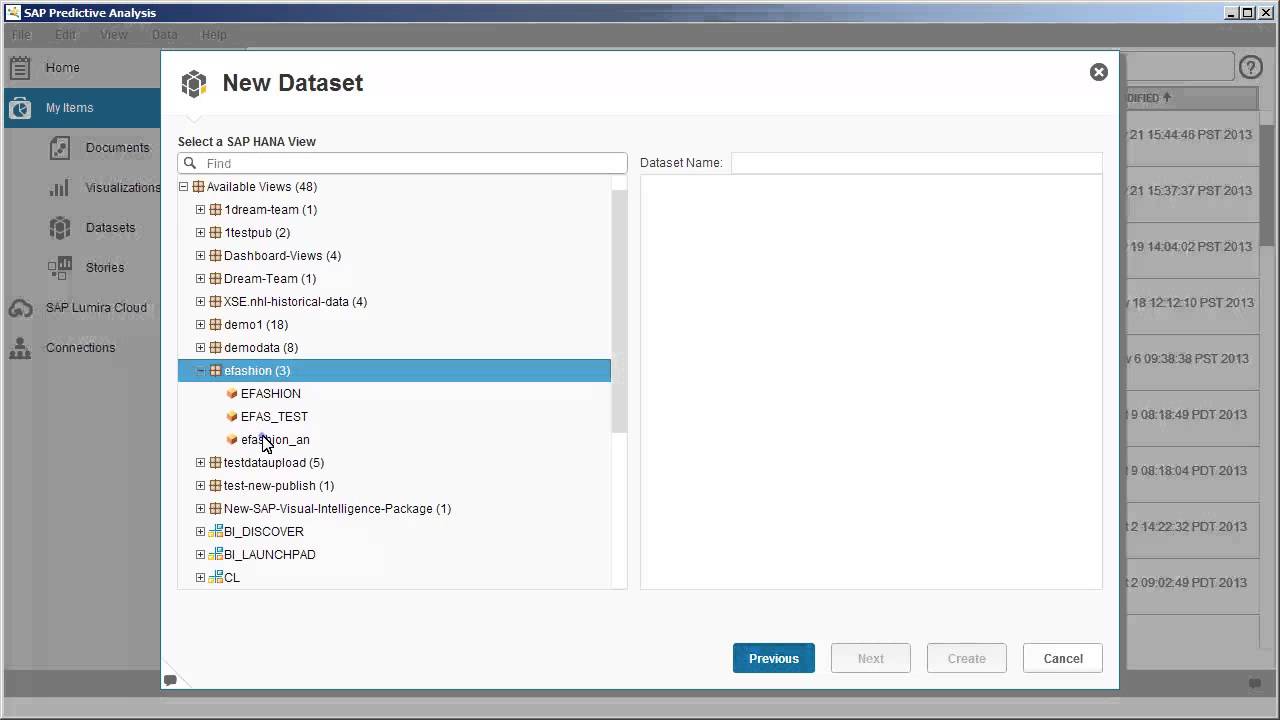Click the help question mark icon

1251,68
